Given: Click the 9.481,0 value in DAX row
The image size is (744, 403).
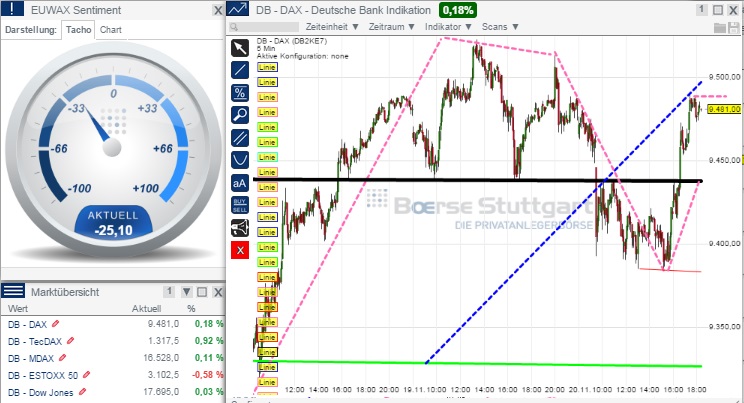Looking at the screenshot, I should 163,324.
